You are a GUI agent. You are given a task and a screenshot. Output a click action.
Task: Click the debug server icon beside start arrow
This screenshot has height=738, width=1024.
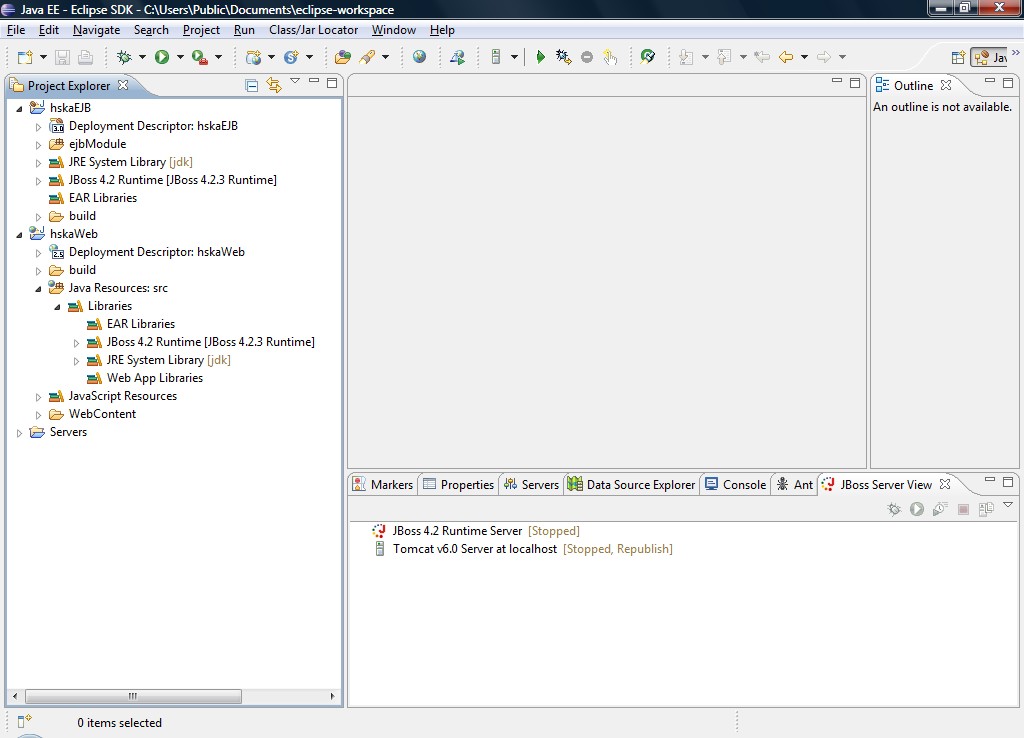point(564,57)
